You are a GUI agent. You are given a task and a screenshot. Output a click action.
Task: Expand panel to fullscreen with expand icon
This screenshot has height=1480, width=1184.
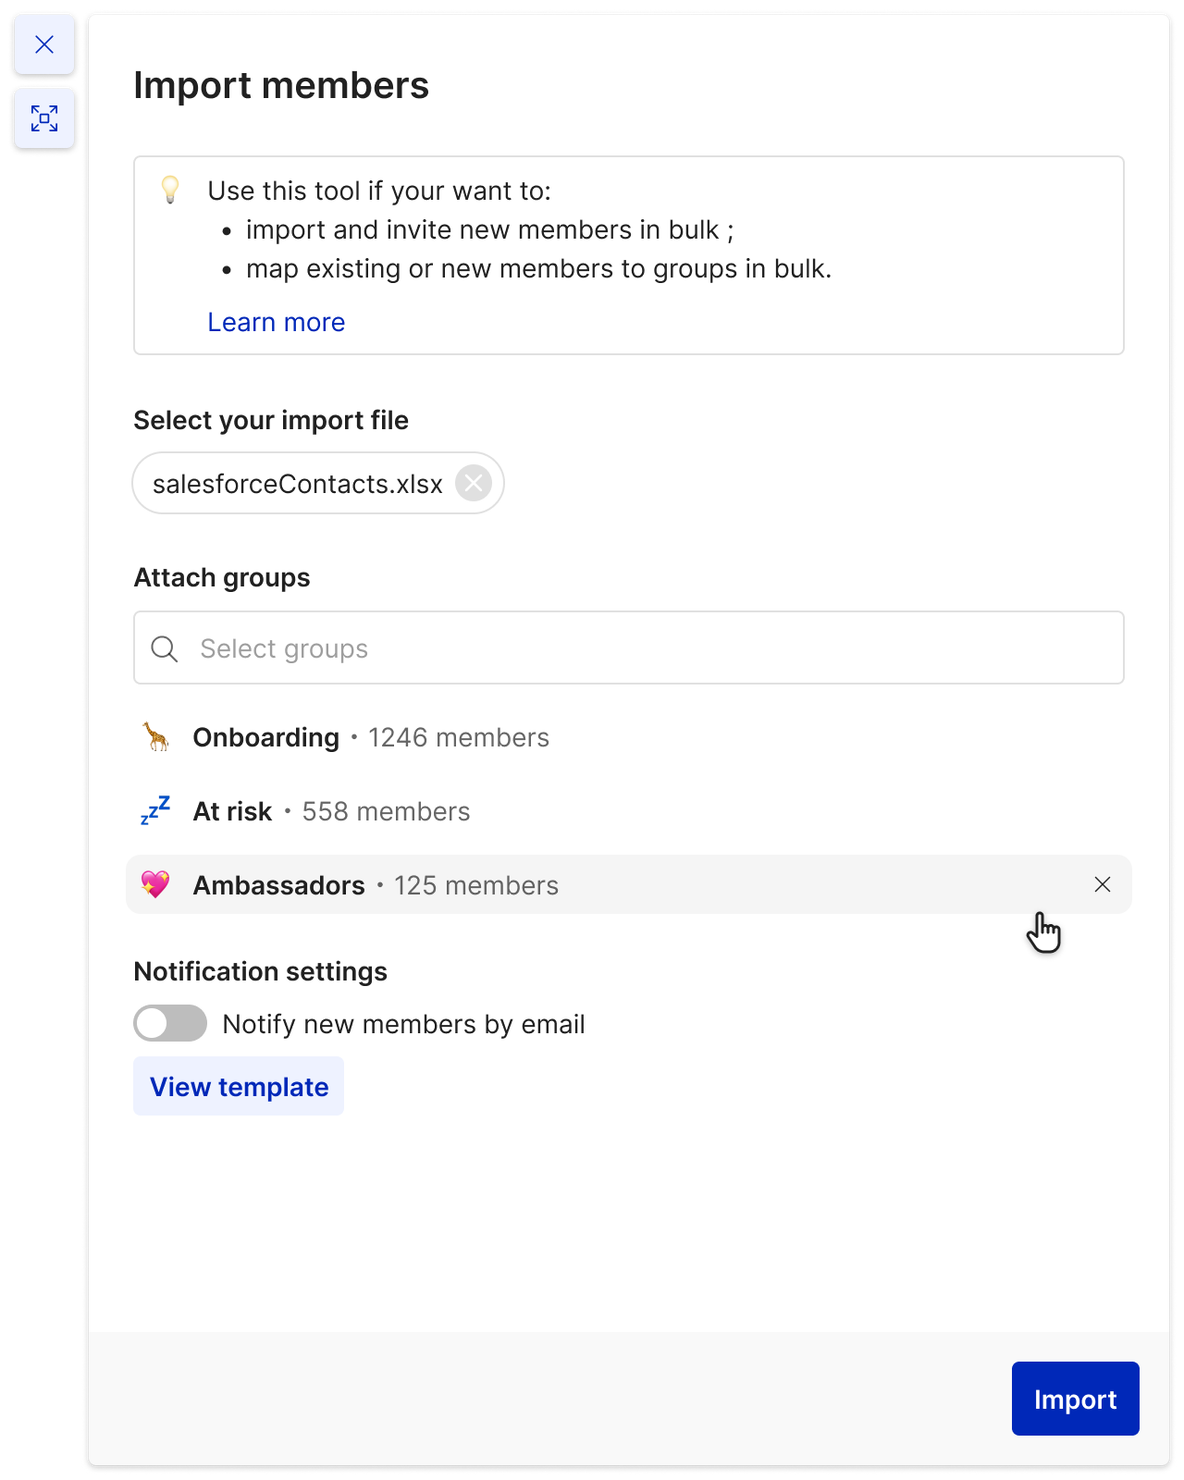pyautogui.click(x=44, y=119)
